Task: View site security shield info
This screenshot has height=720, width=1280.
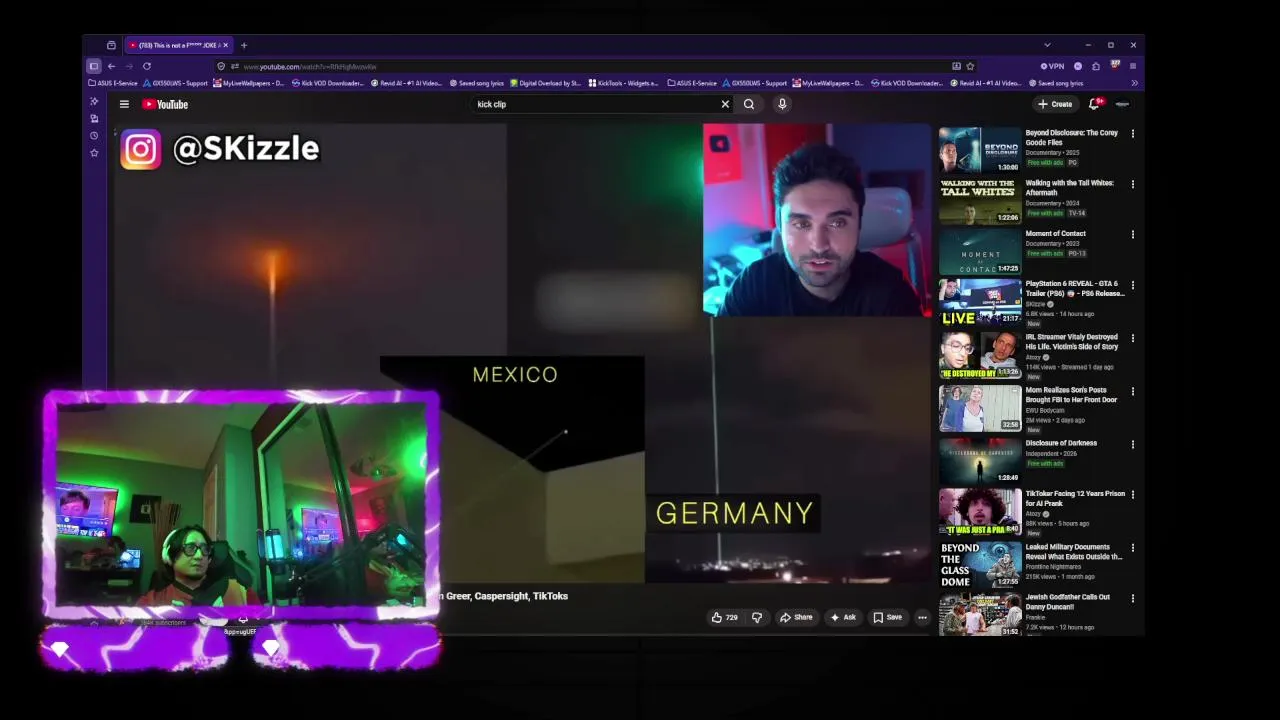Action: click(x=221, y=66)
